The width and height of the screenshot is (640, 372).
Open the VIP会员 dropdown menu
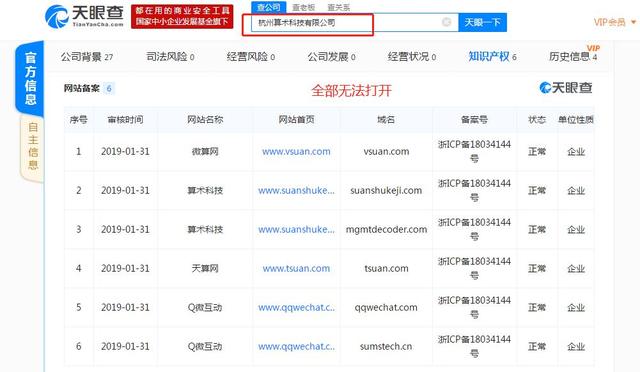point(614,22)
